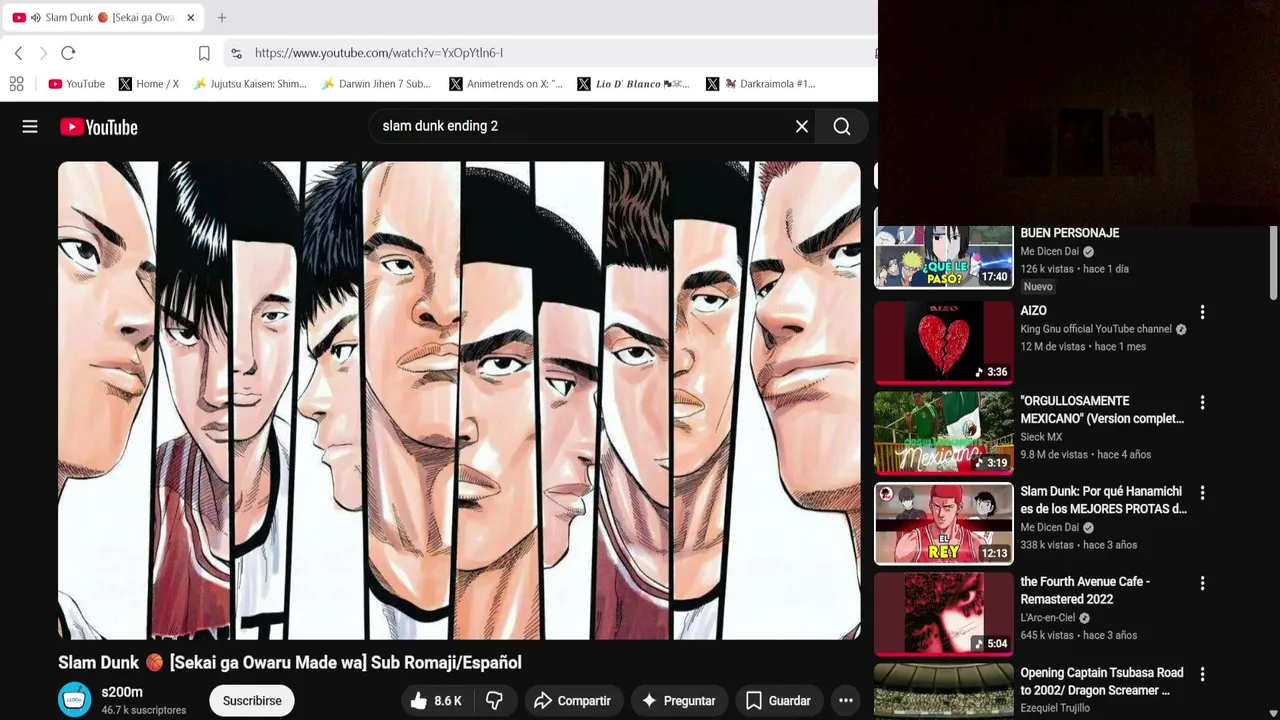Click the video player area
The height and width of the screenshot is (720, 1280).
click(459, 400)
